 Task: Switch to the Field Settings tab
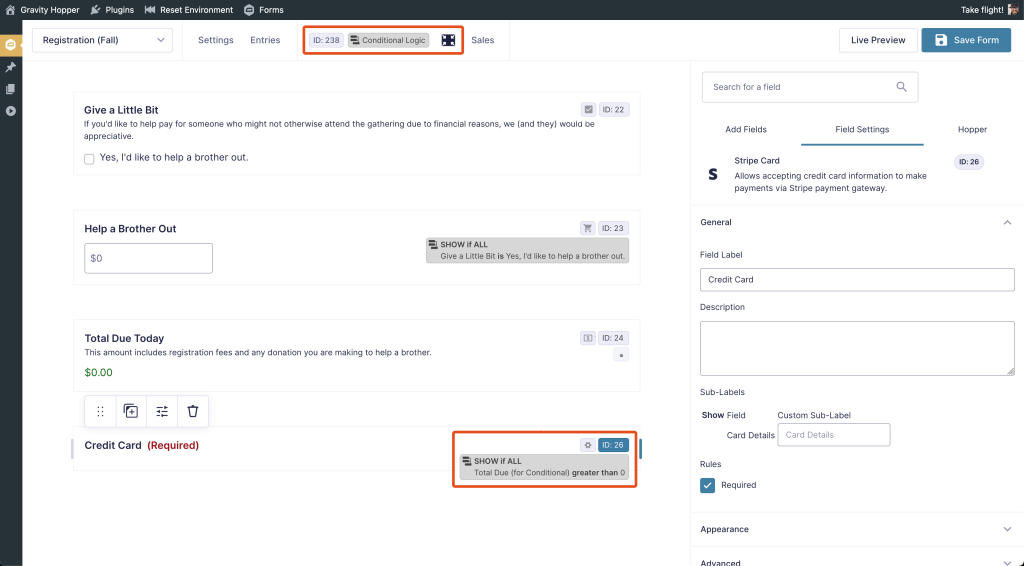862,129
